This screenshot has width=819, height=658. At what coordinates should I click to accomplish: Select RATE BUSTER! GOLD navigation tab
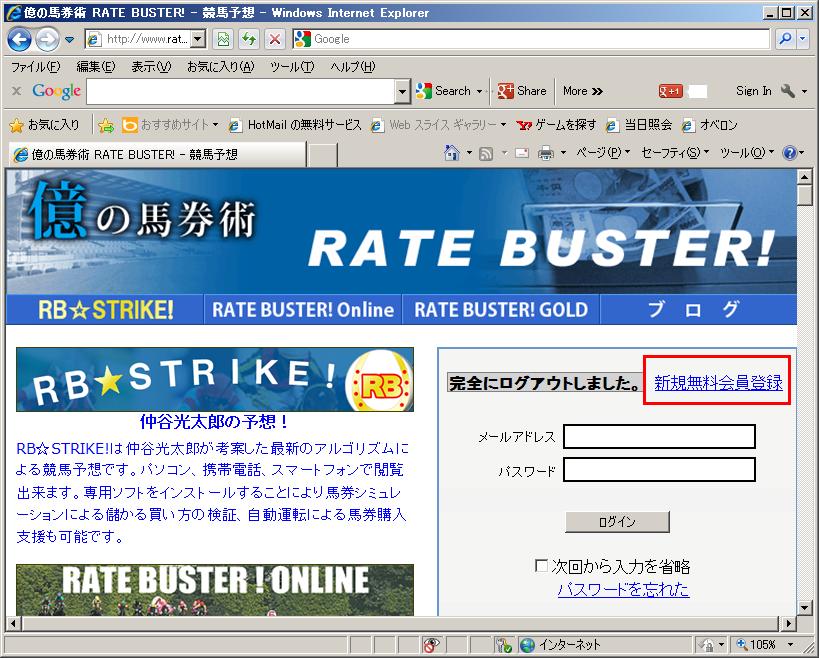pos(501,310)
